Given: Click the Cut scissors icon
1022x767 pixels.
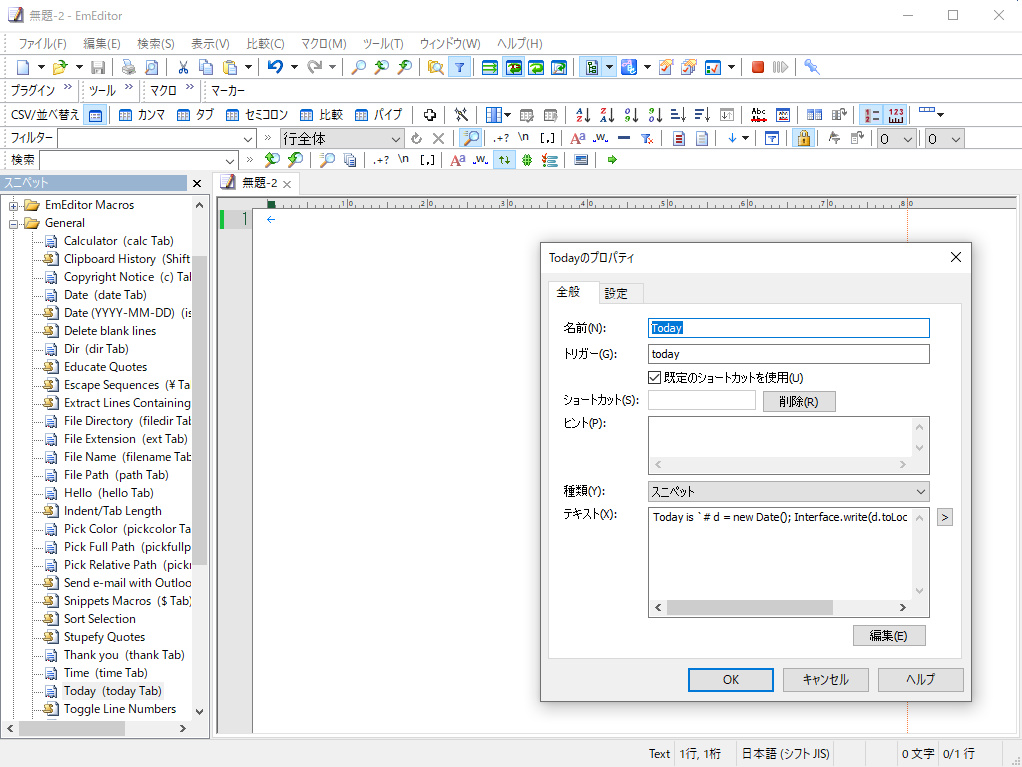Looking at the screenshot, I should 183,67.
